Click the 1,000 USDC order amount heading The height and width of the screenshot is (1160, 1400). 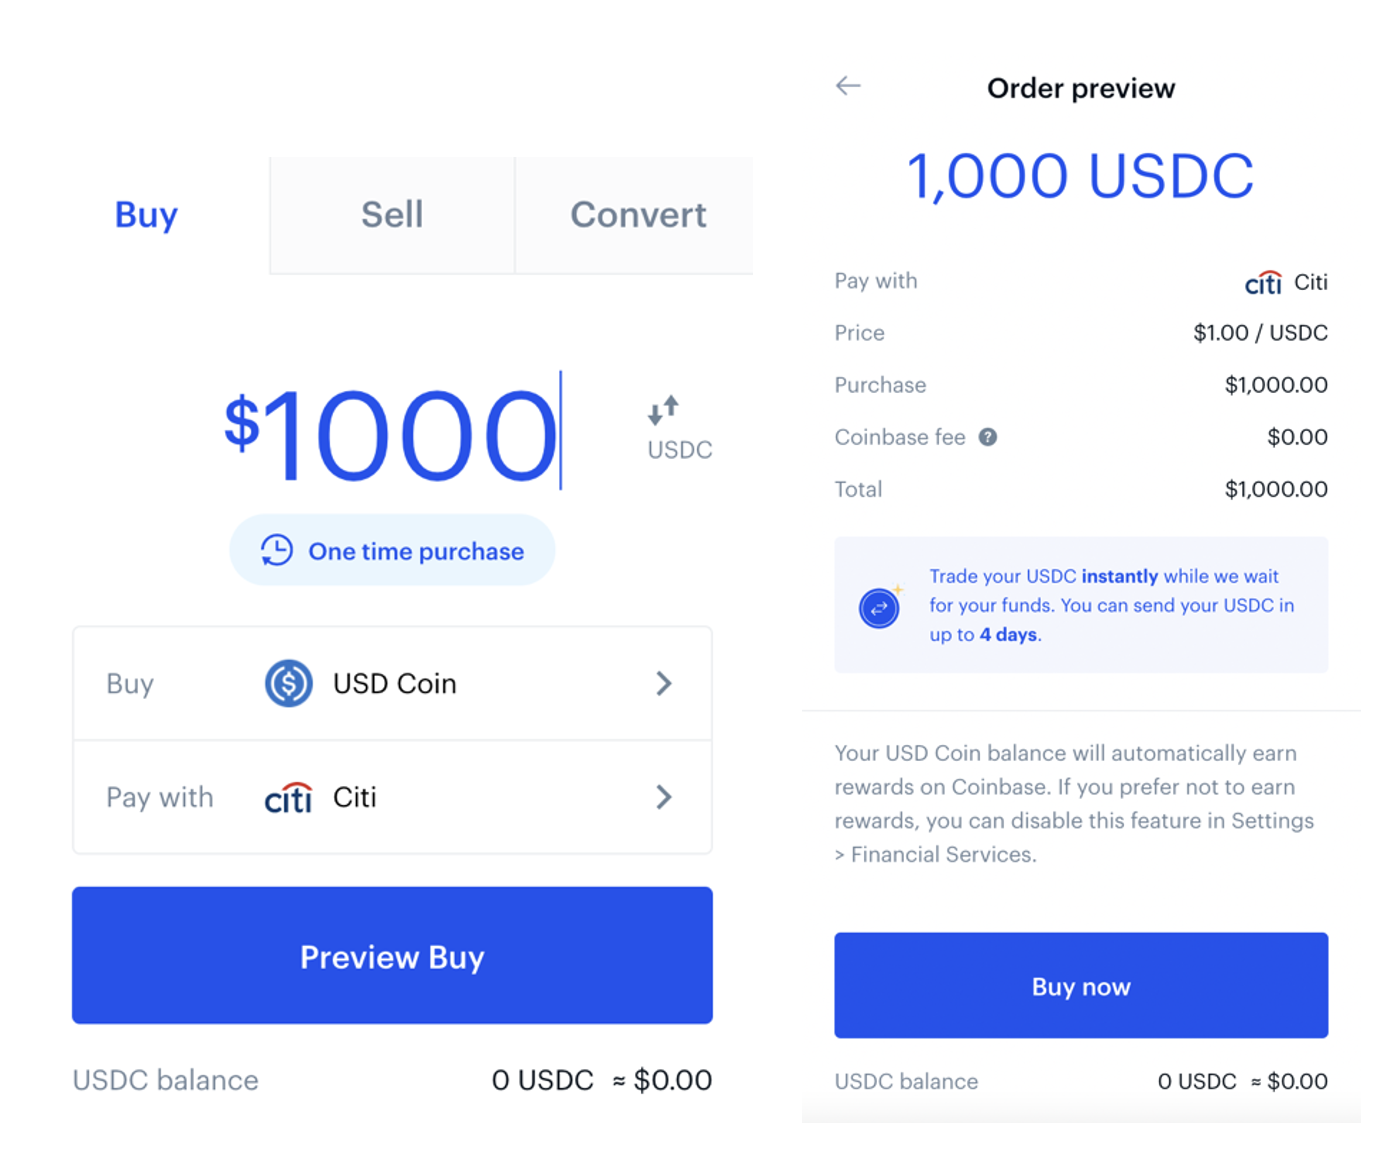1080,177
